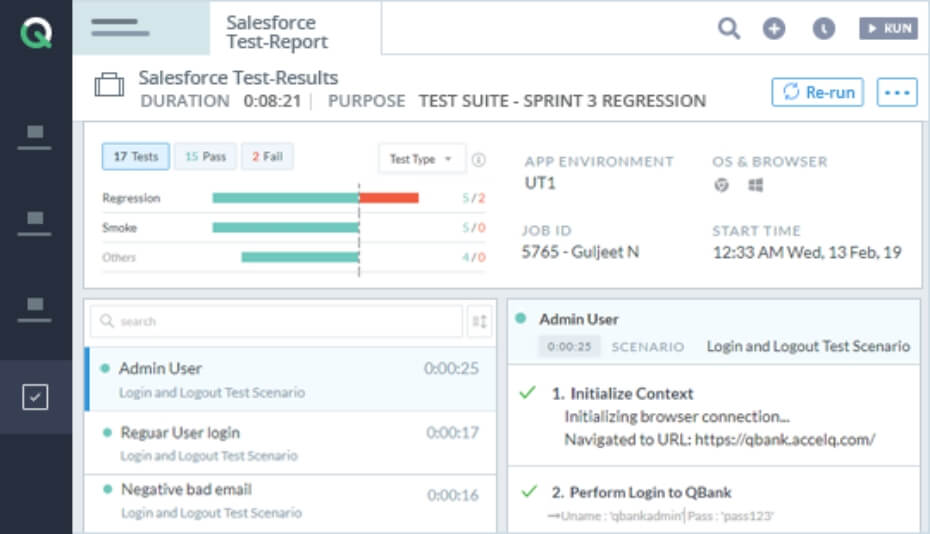Click the search magnifier icon in header

(729, 29)
